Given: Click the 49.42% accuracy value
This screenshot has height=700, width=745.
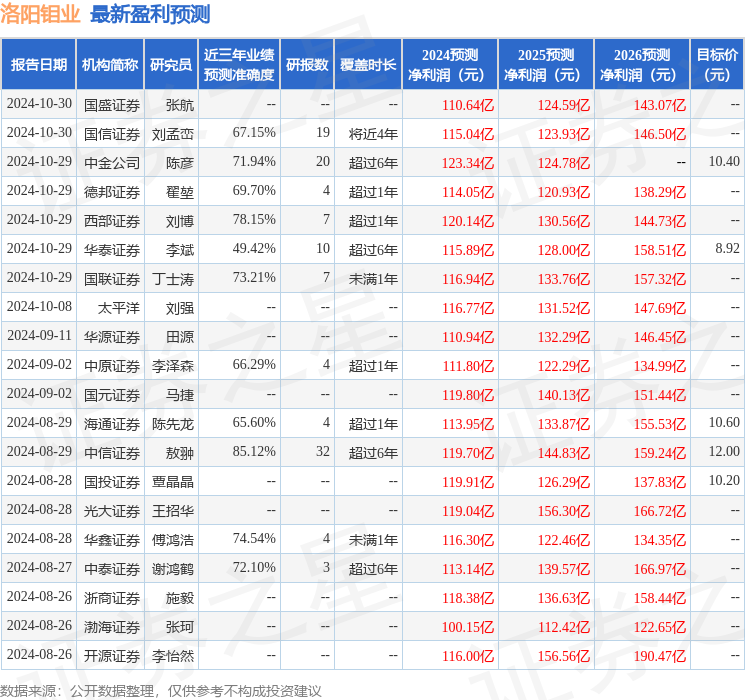Looking at the screenshot, I should pos(254,249).
